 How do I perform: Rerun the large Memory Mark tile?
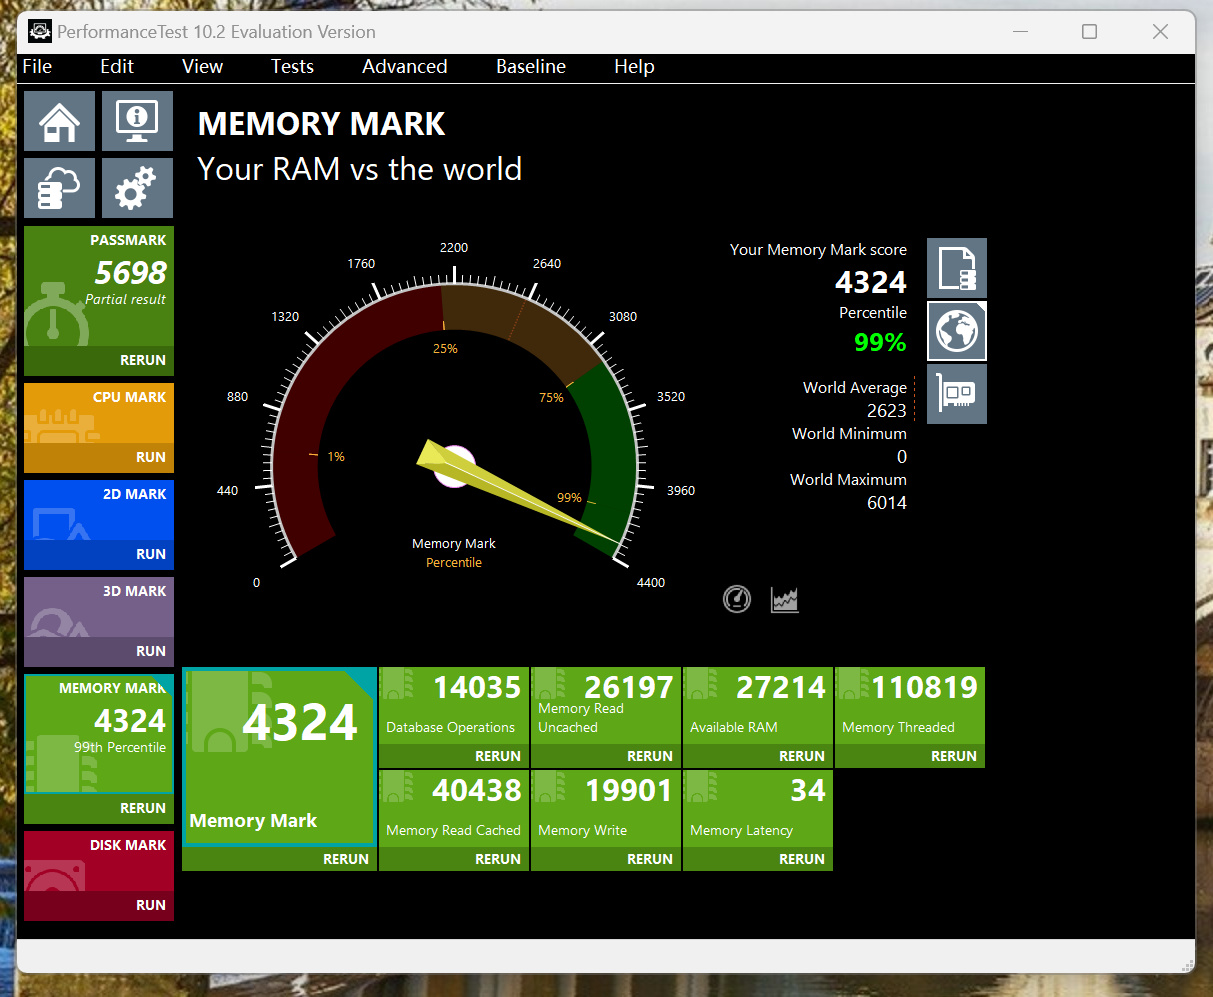[279, 859]
